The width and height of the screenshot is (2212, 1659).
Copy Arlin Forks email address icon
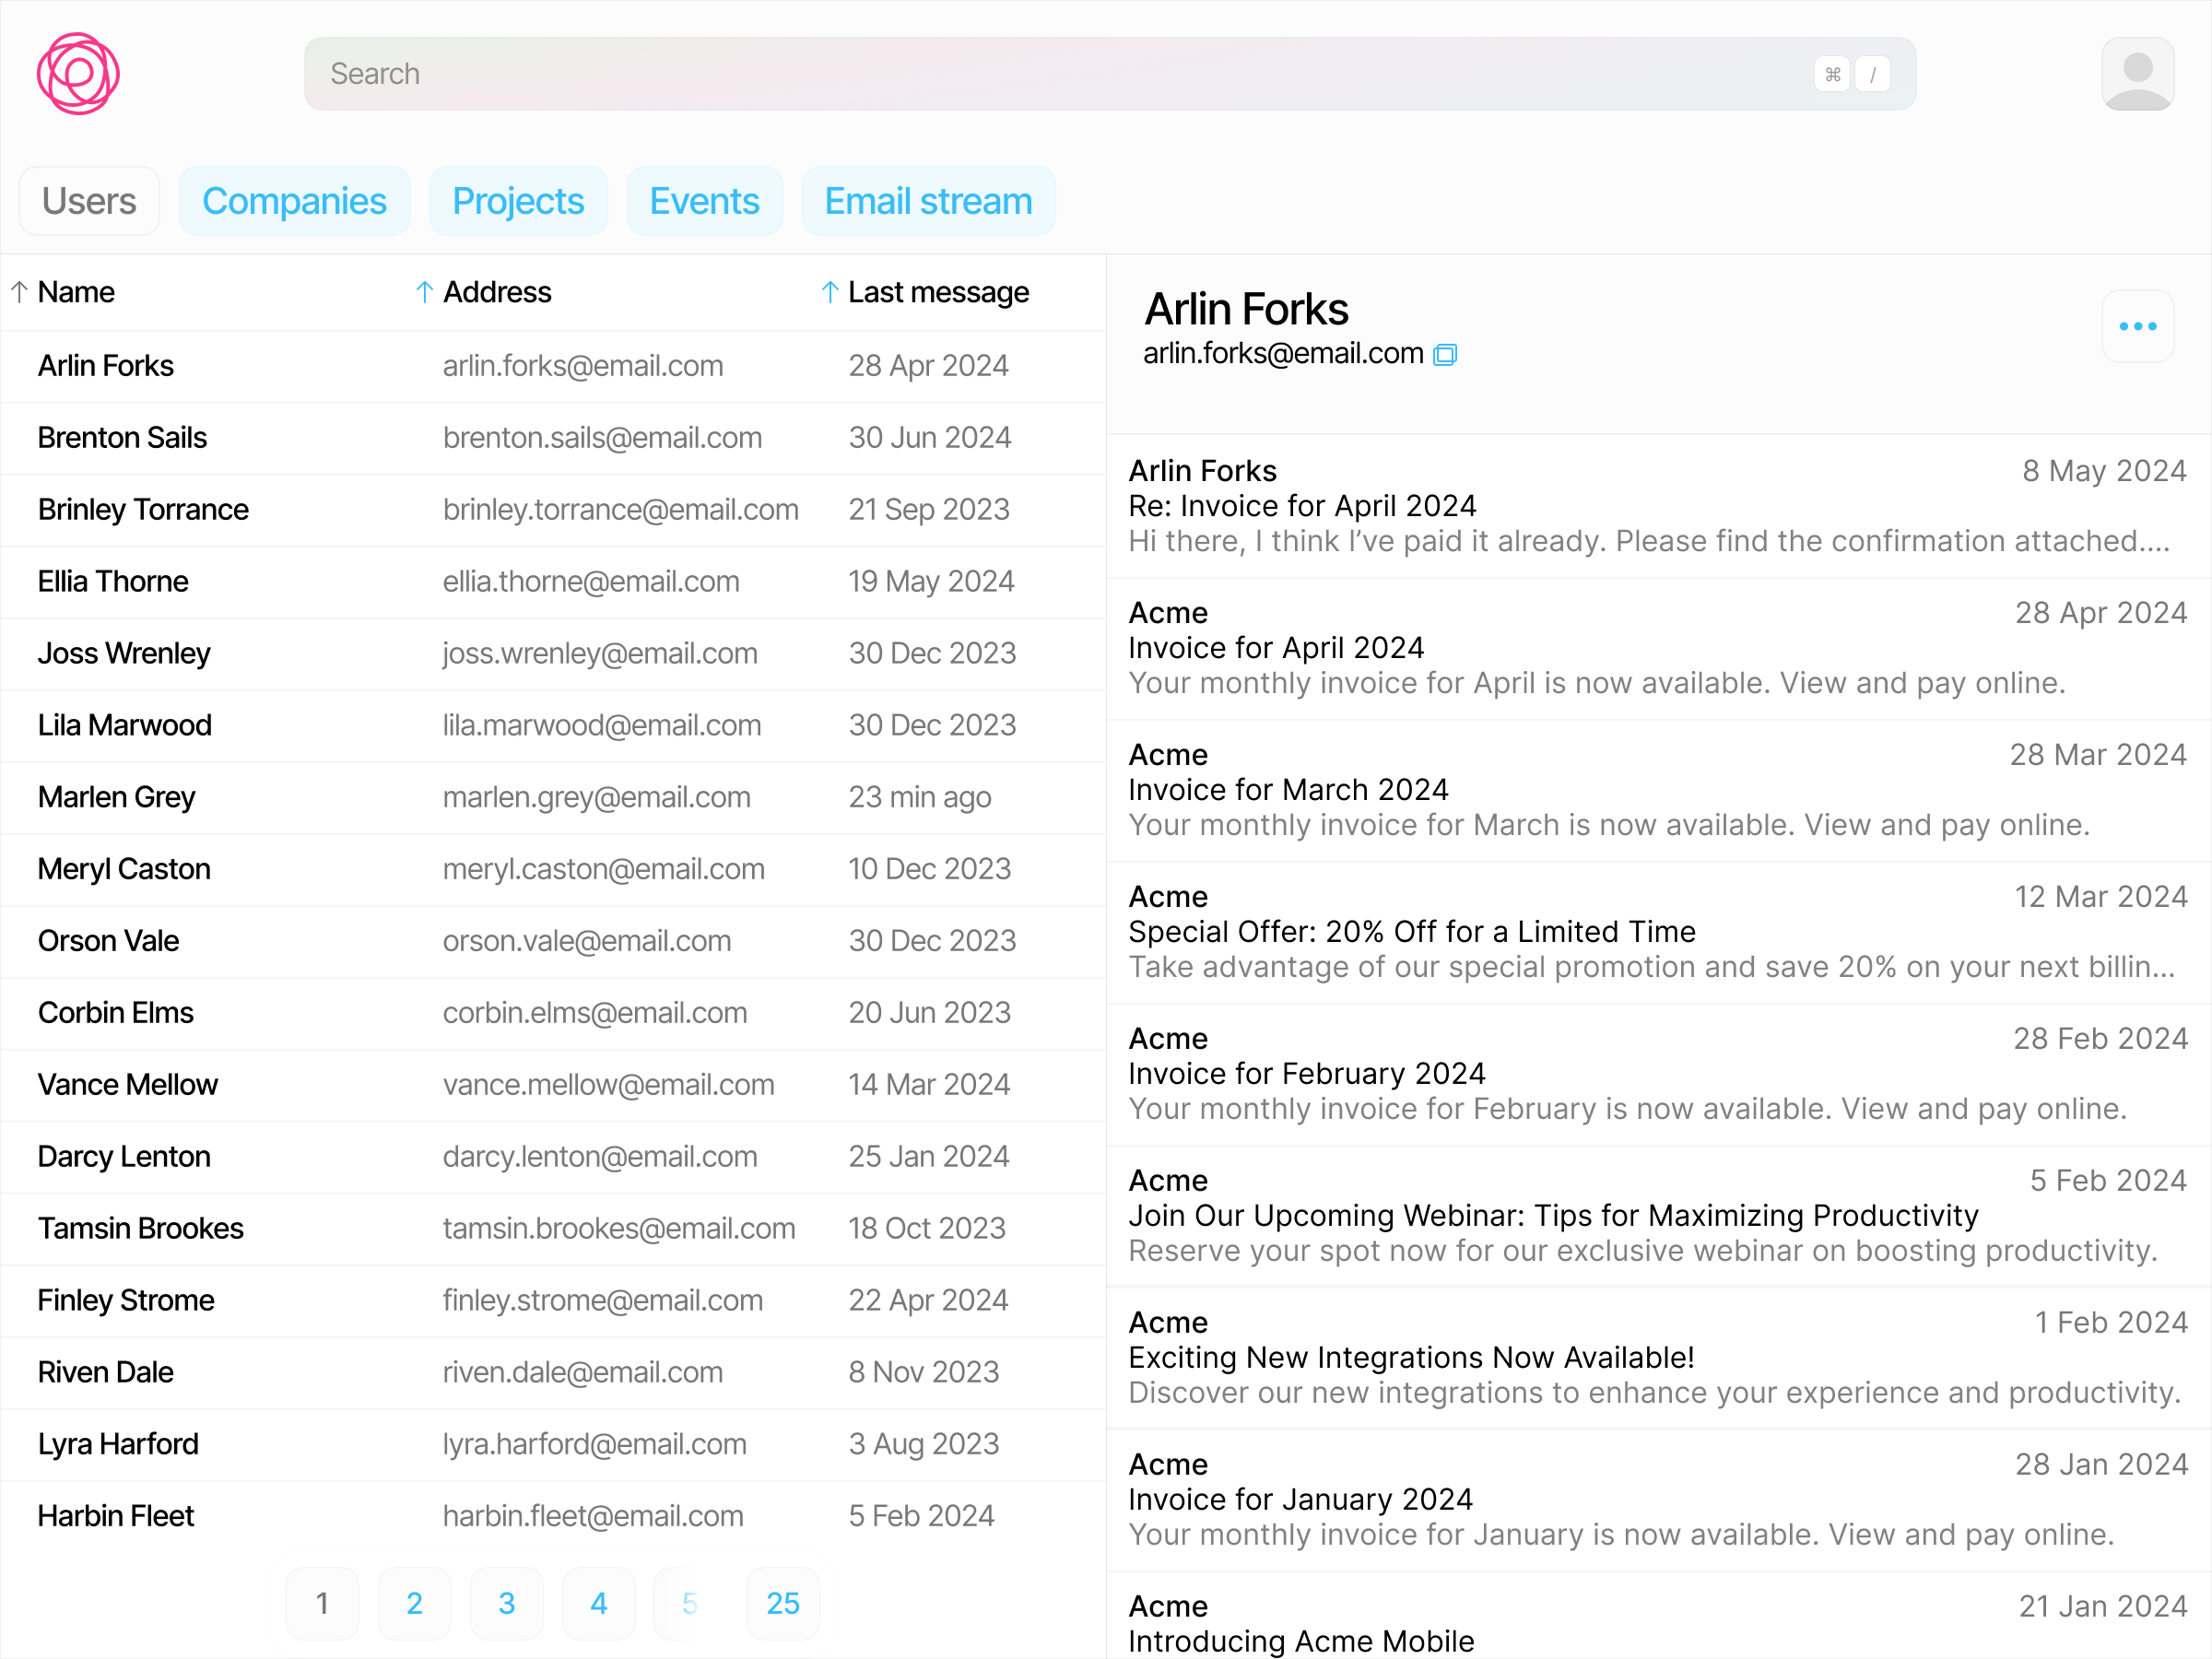click(1445, 355)
